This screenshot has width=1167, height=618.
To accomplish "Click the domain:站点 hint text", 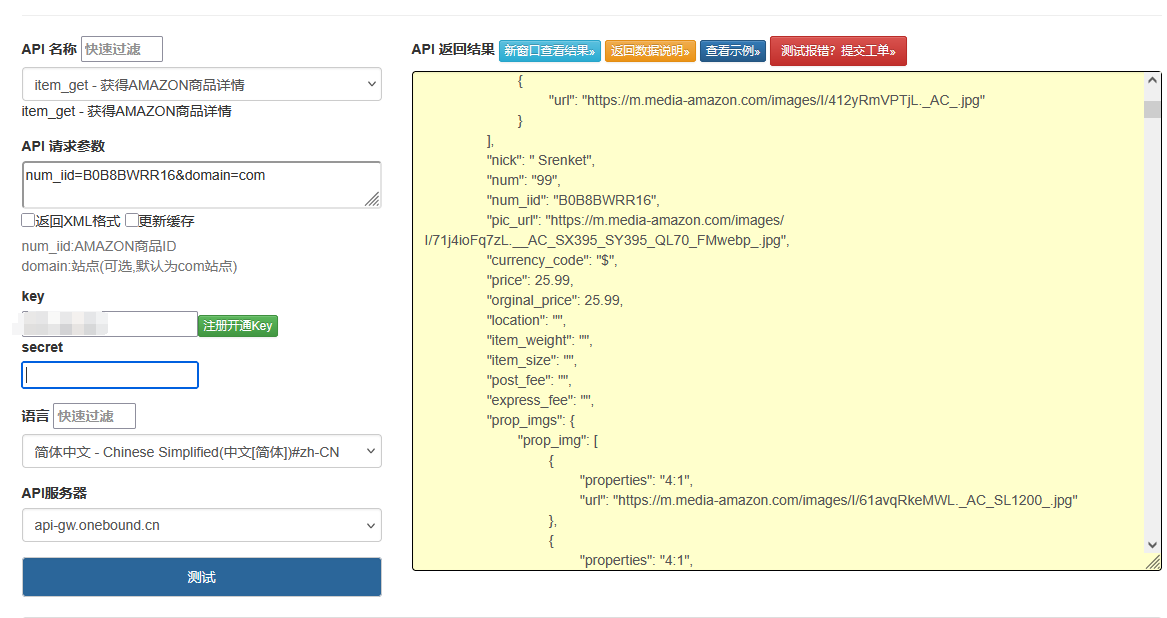I will pos(130,267).
